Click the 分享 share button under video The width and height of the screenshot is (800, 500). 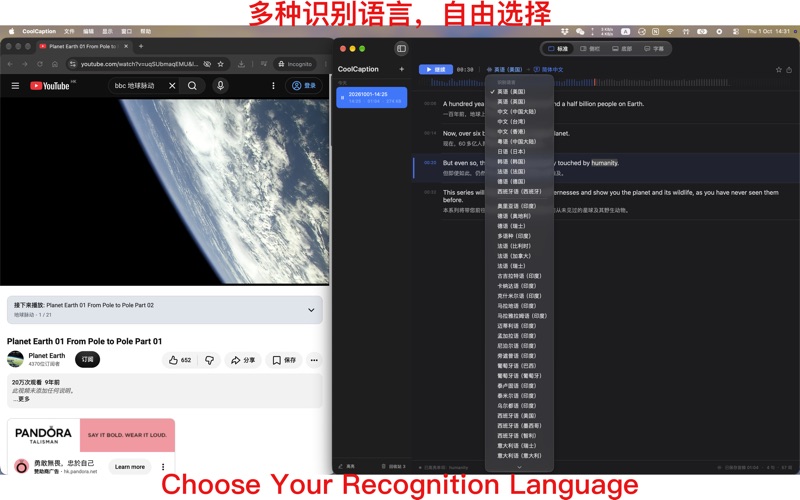pyautogui.click(x=243, y=360)
